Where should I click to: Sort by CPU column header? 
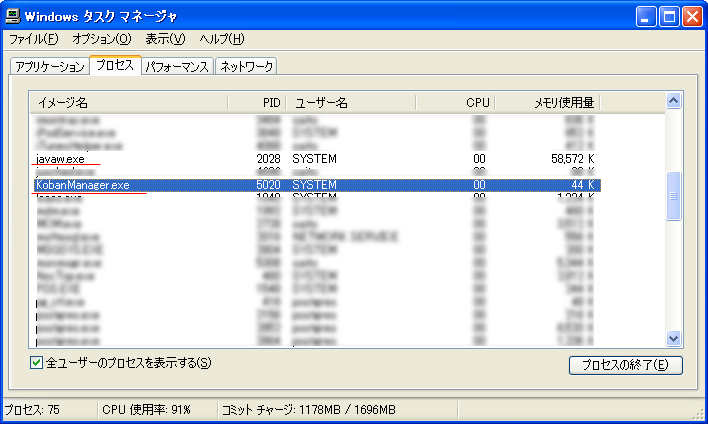[455, 103]
